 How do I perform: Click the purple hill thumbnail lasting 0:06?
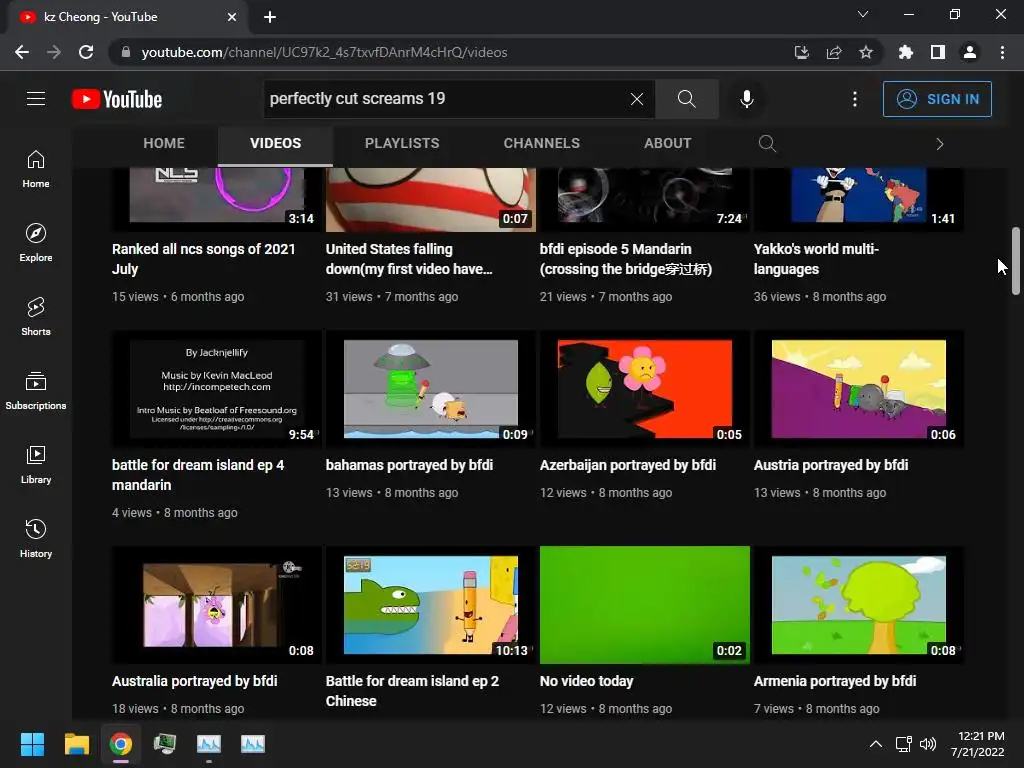(859, 389)
